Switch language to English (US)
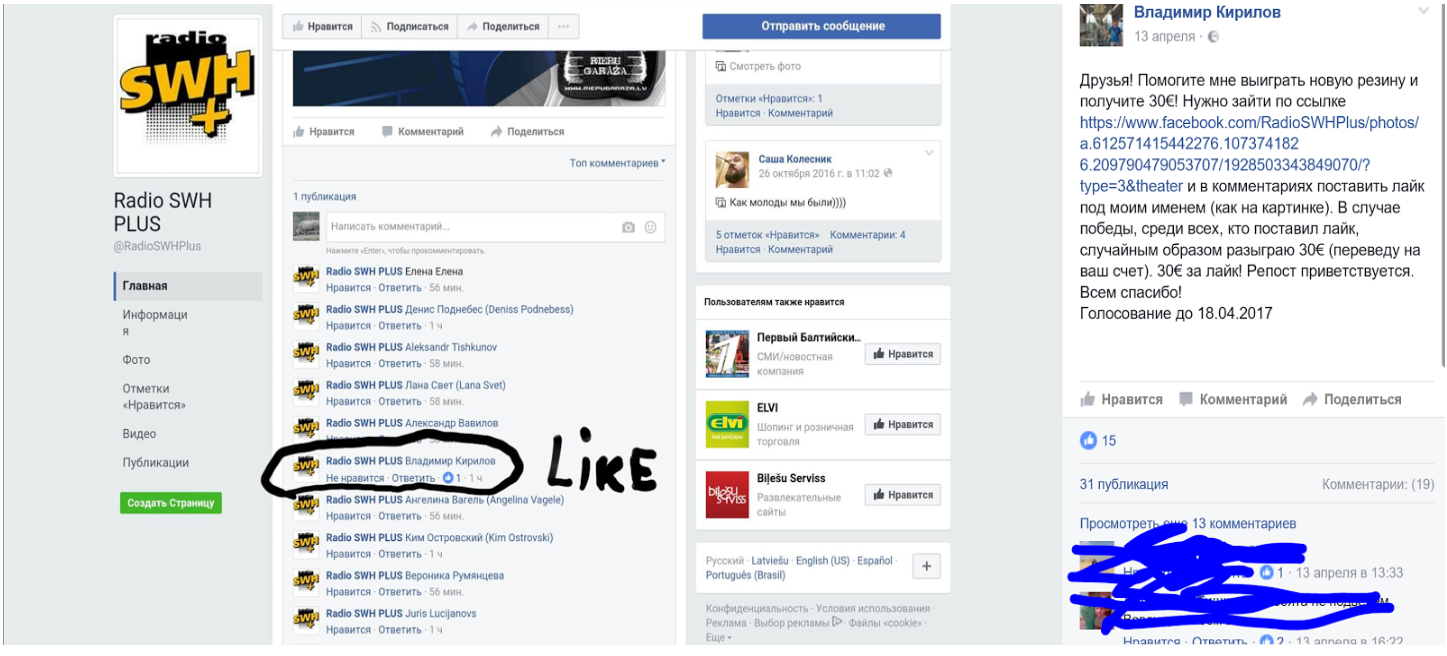 [x=823, y=561]
